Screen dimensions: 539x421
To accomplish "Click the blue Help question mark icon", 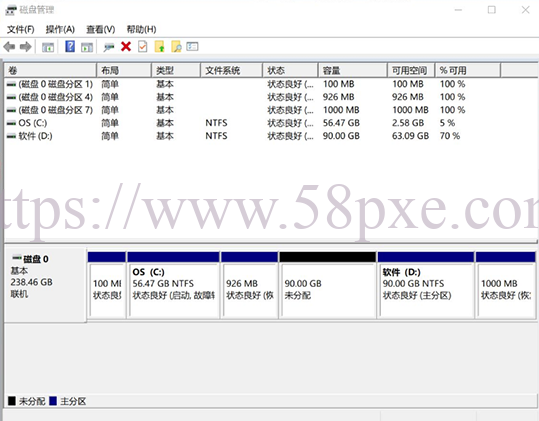I will [x=70, y=46].
